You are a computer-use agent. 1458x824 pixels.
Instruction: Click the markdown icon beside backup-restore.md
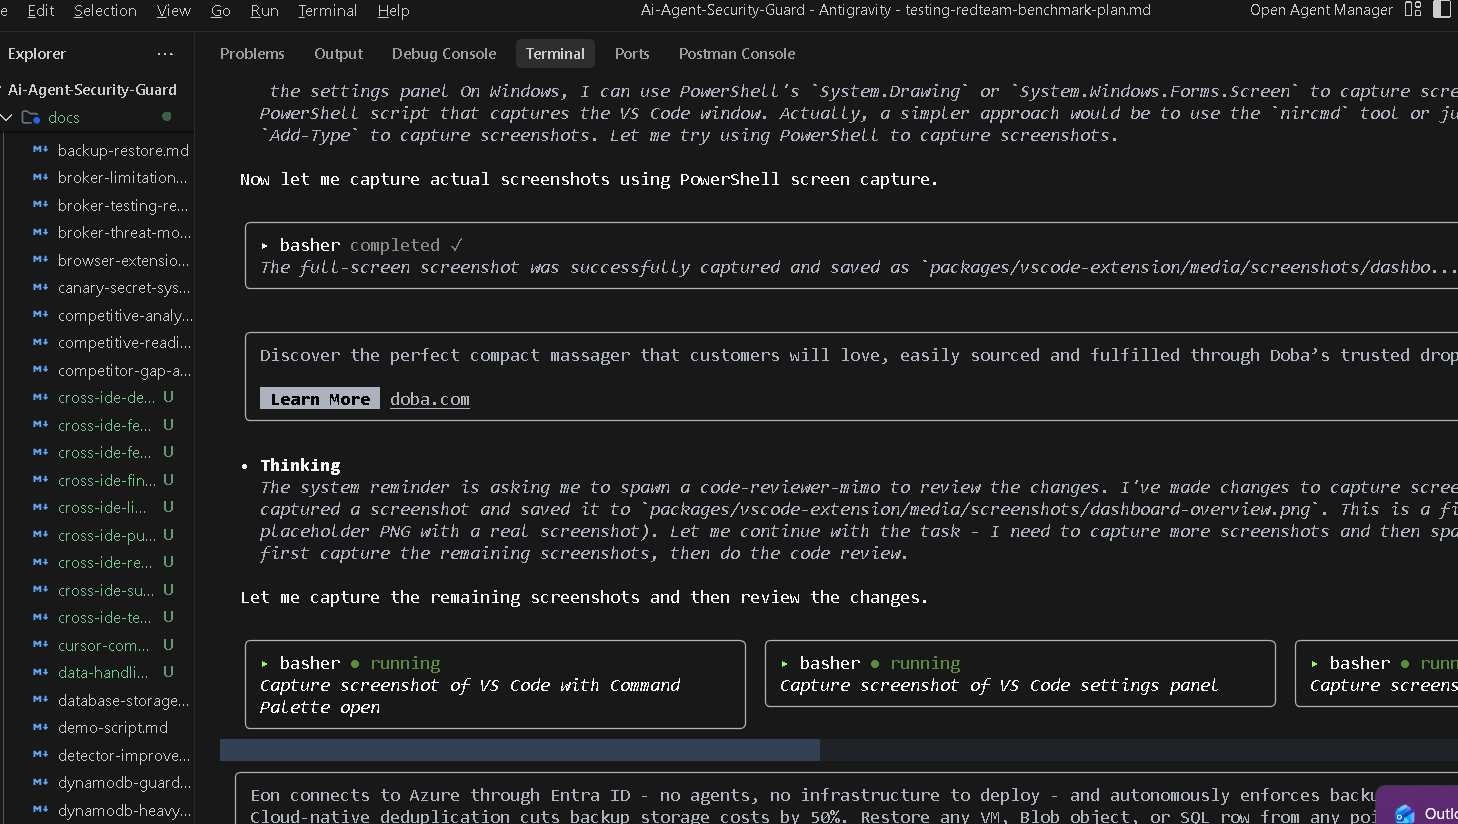(41, 150)
